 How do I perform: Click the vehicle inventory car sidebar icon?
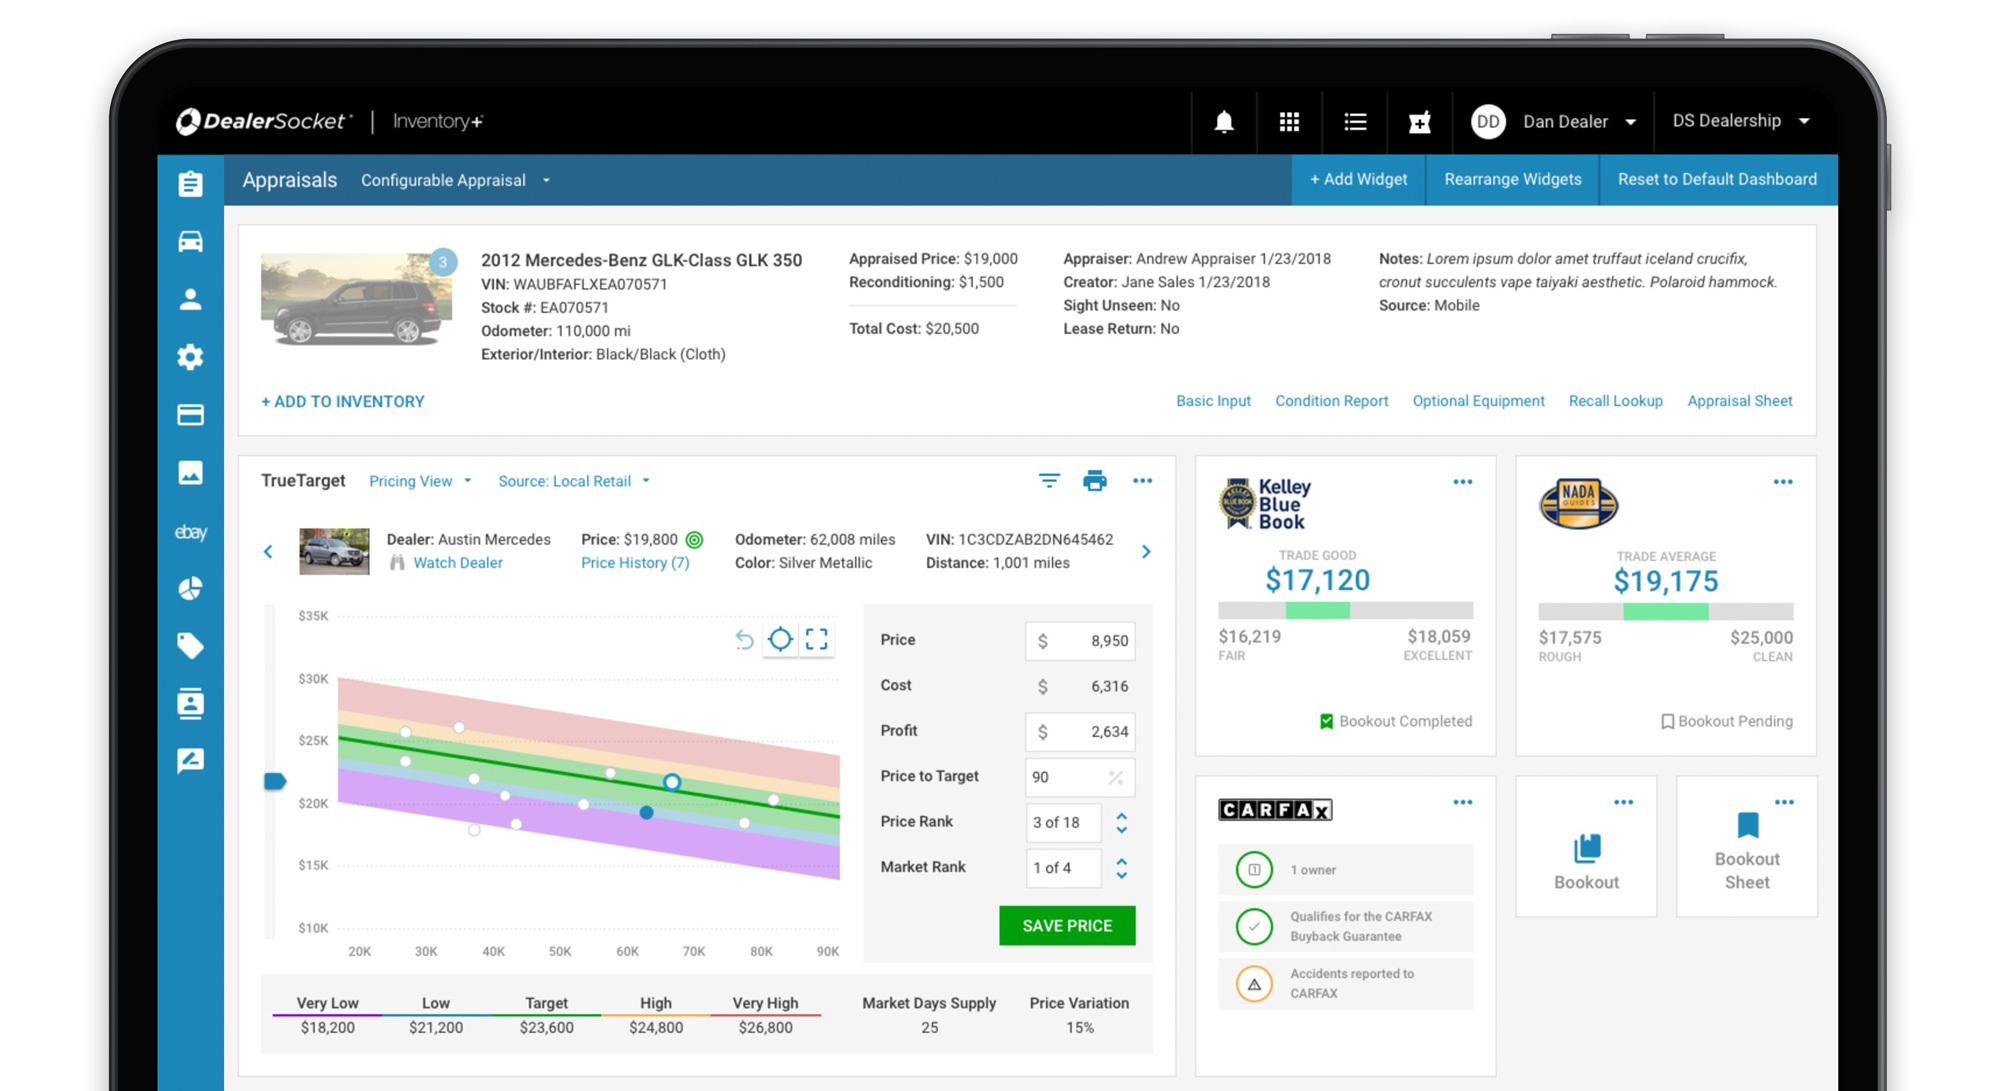coord(190,241)
